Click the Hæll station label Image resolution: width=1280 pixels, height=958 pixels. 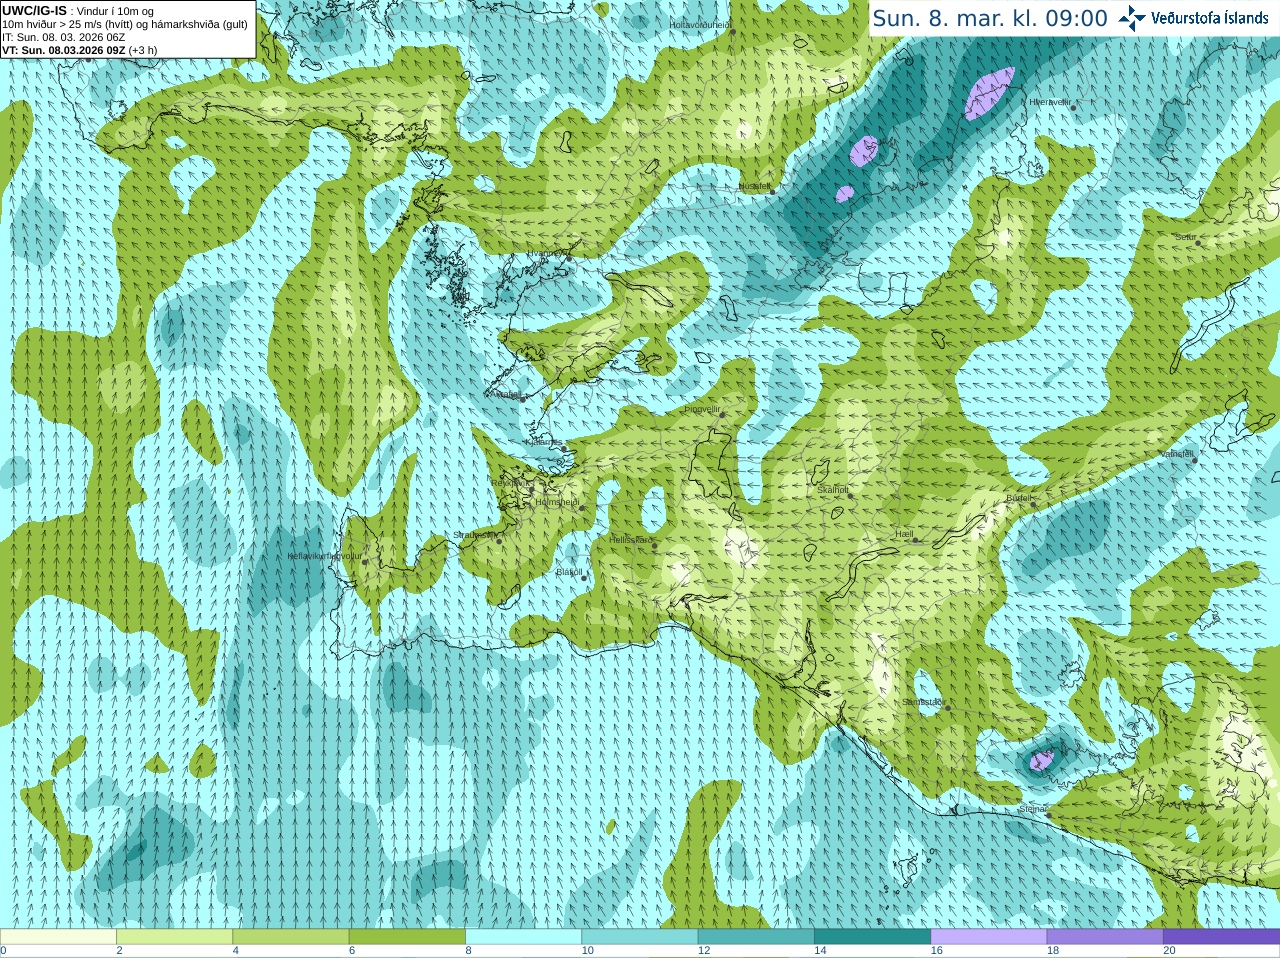905,534
